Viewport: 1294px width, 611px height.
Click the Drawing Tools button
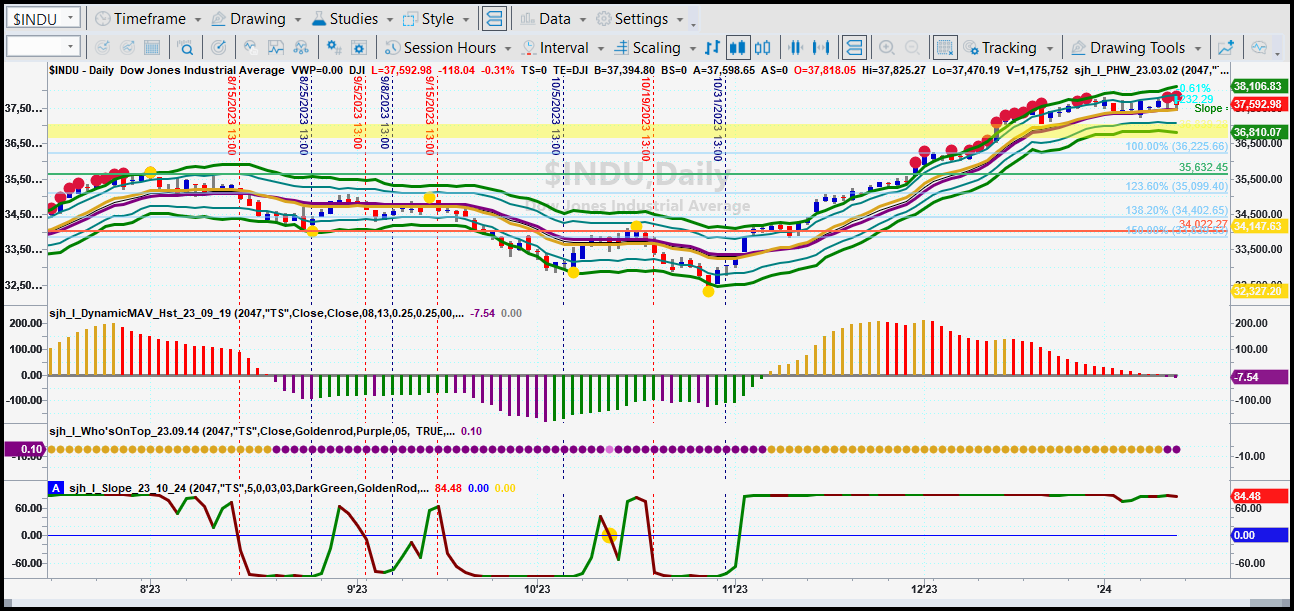point(1136,47)
